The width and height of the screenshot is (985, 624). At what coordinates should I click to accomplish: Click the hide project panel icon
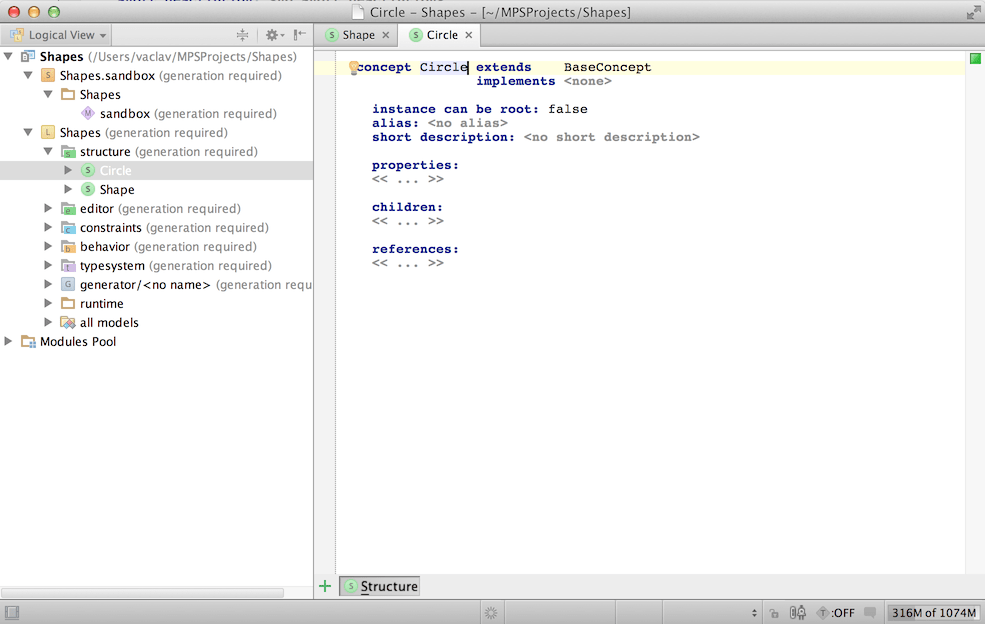[299, 35]
